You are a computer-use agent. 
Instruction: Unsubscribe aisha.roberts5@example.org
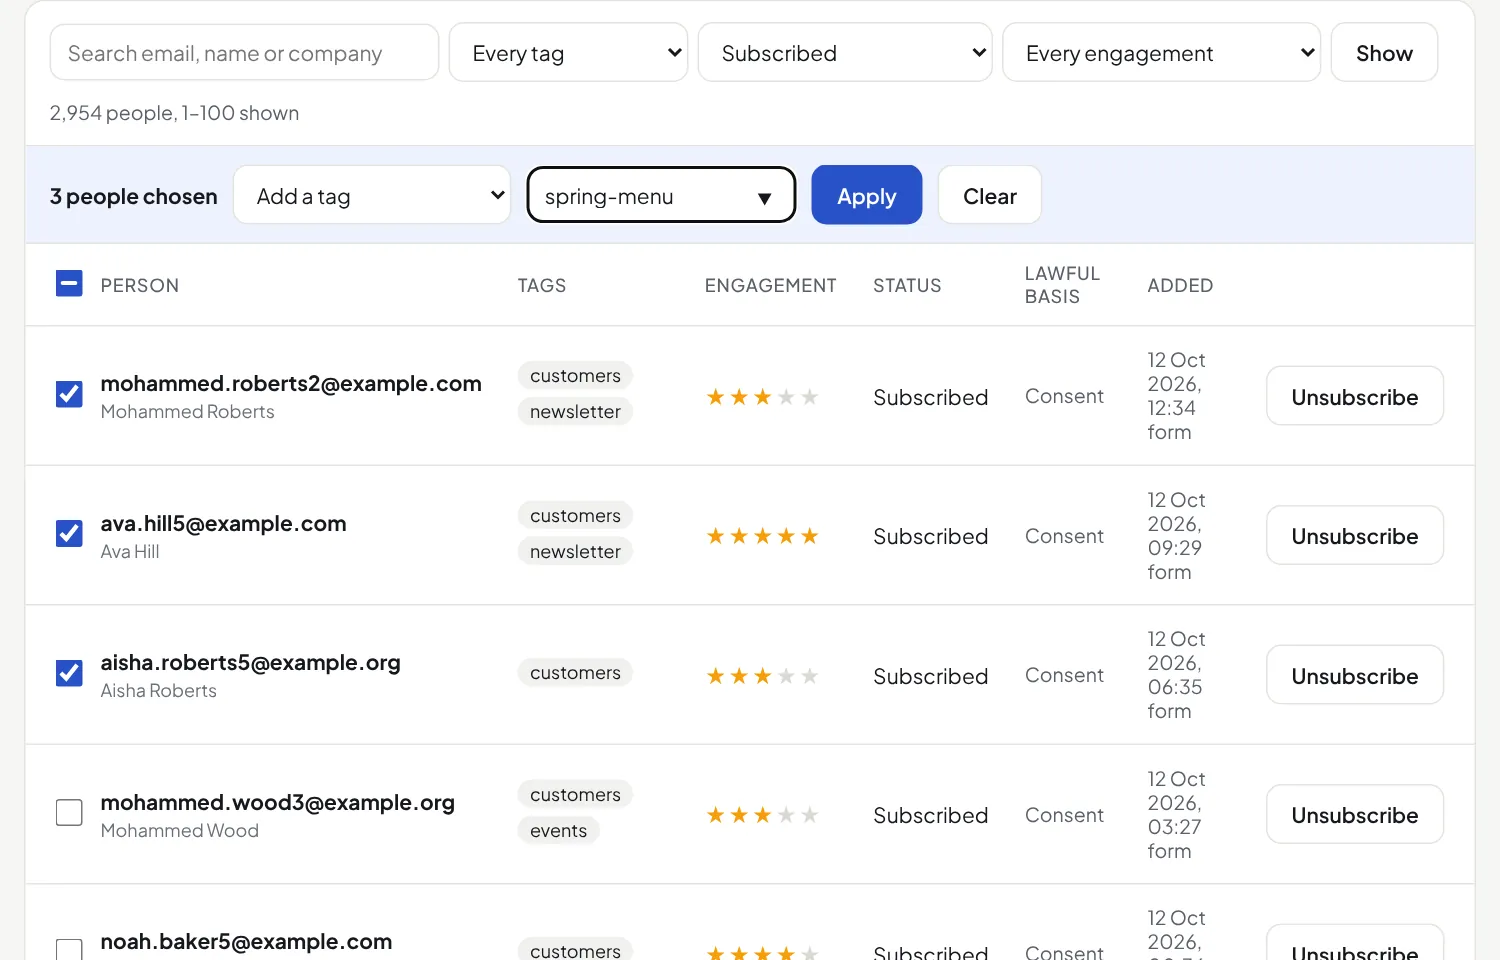[1355, 676]
